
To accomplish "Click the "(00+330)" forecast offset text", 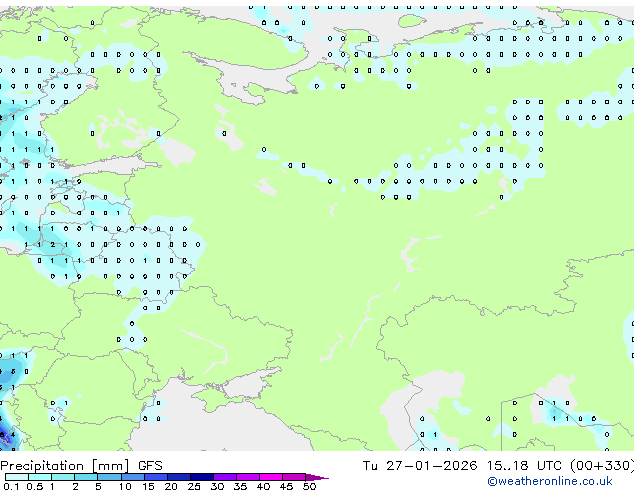I will tap(602, 466).
